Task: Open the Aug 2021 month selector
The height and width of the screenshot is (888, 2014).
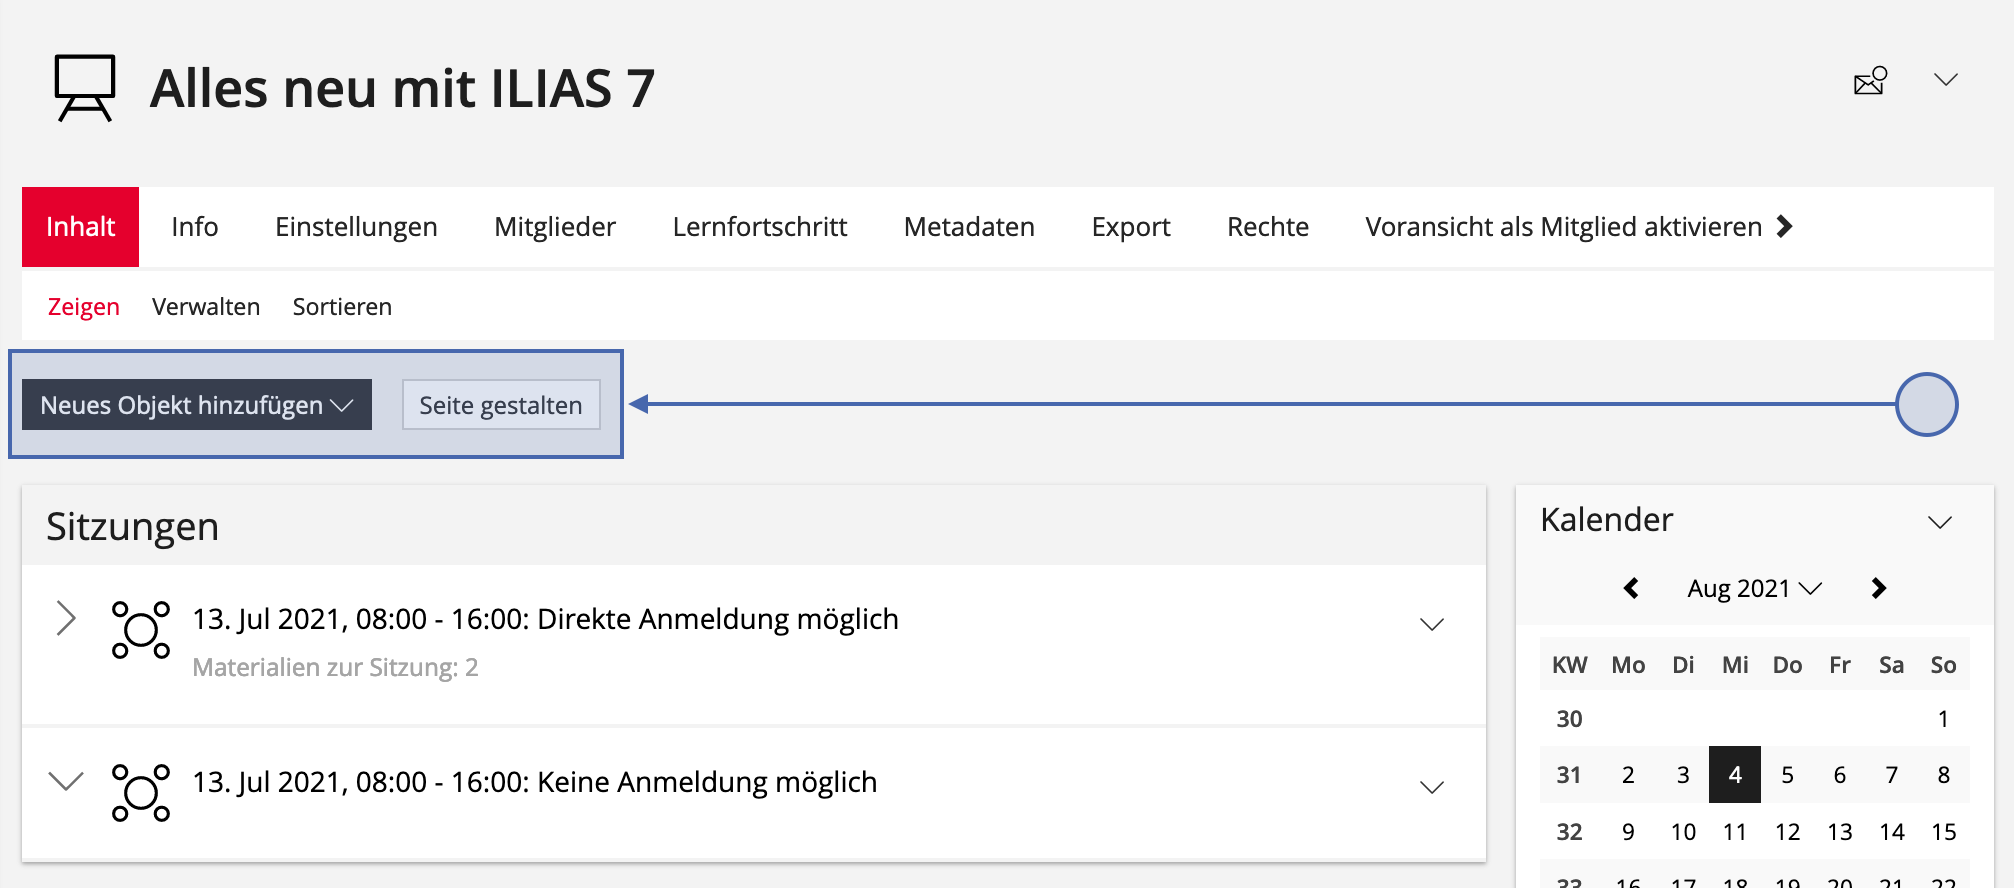Action: (x=1753, y=588)
